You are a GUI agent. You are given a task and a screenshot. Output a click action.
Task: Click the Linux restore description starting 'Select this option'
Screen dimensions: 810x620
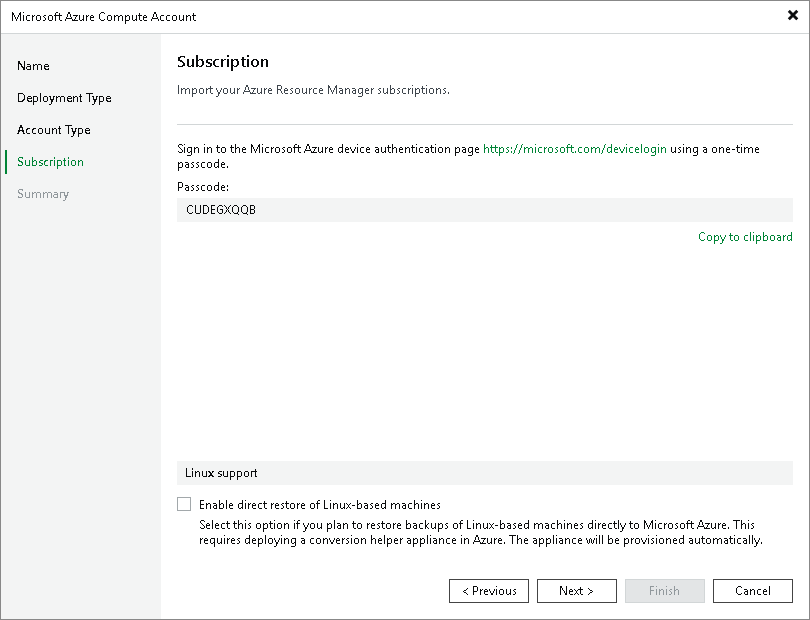(x=481, y=532)
